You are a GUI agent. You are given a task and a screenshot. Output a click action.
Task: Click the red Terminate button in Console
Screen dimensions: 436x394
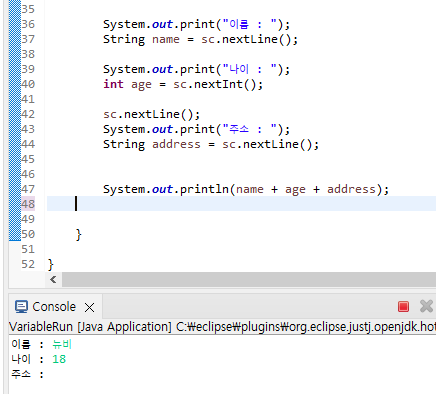coord(403,306)
